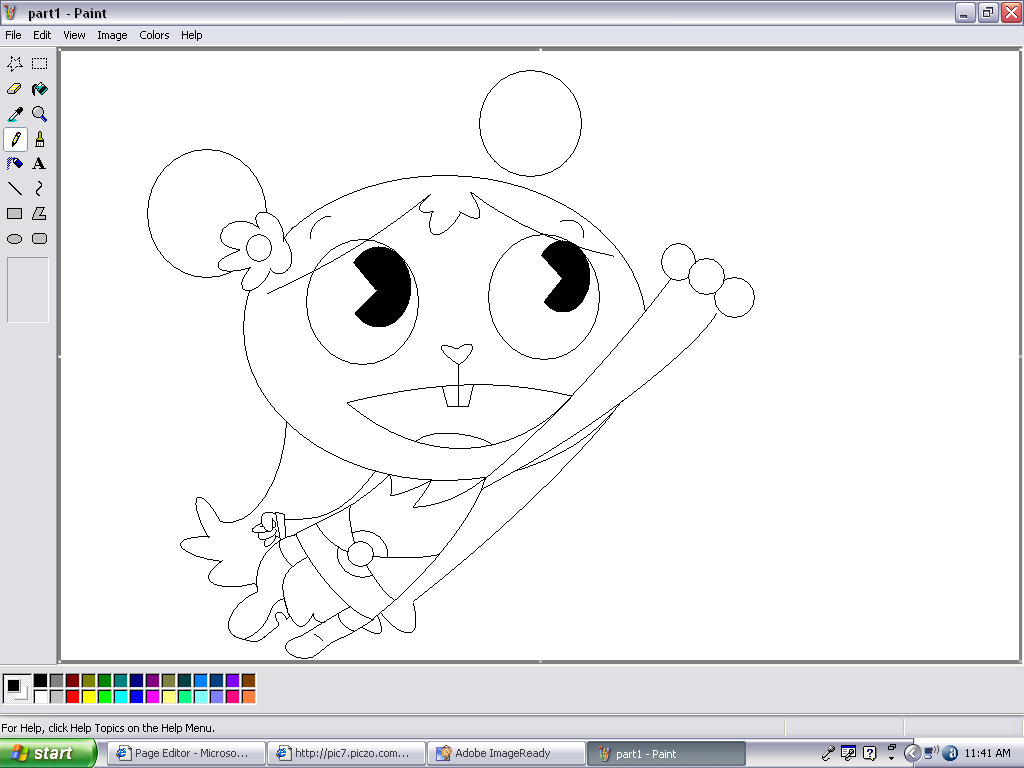This screenshot has height=768, width=1024.
Task: Click the Pencil tool
Action: pyautogui.click(x=15, y=138)
